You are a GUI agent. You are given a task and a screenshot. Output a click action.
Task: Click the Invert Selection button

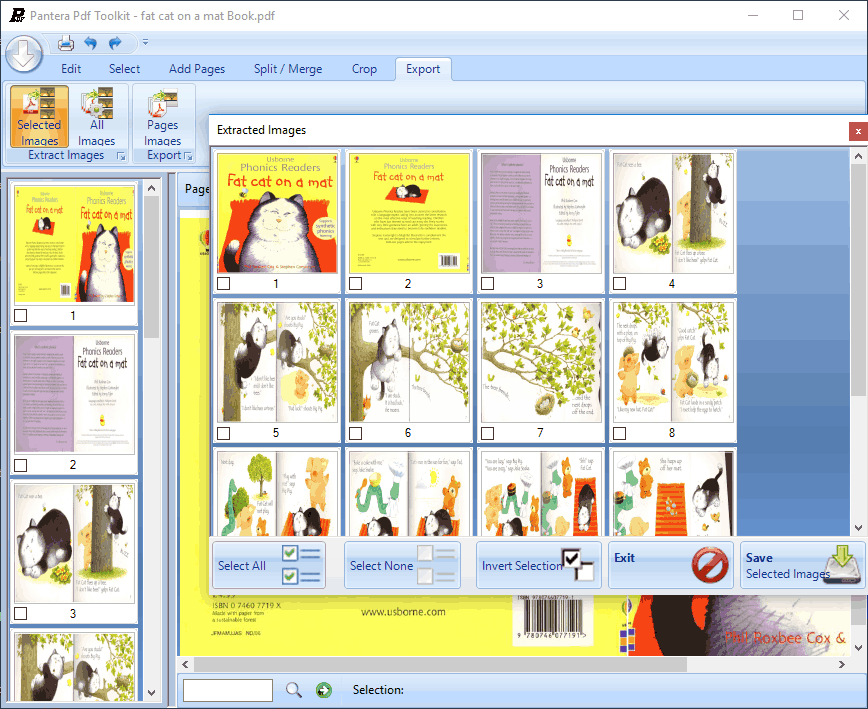(x=539, y=565)
